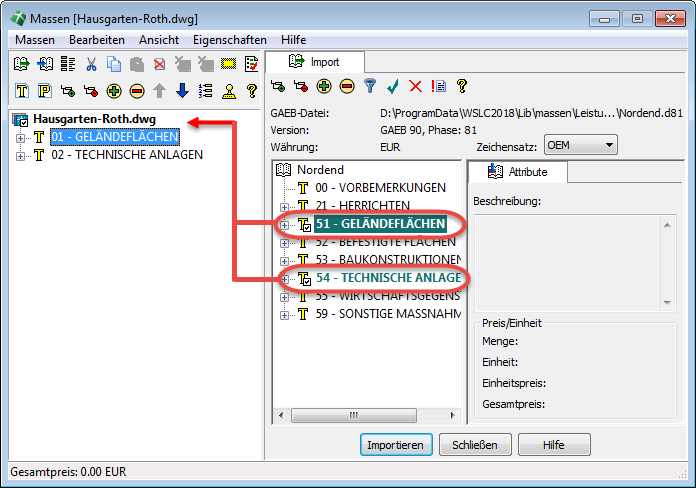Toggle the Hausgarten-Roth.dwg root checkbox icon
Screen dimensions: 696x488
[x=20, y=120]
